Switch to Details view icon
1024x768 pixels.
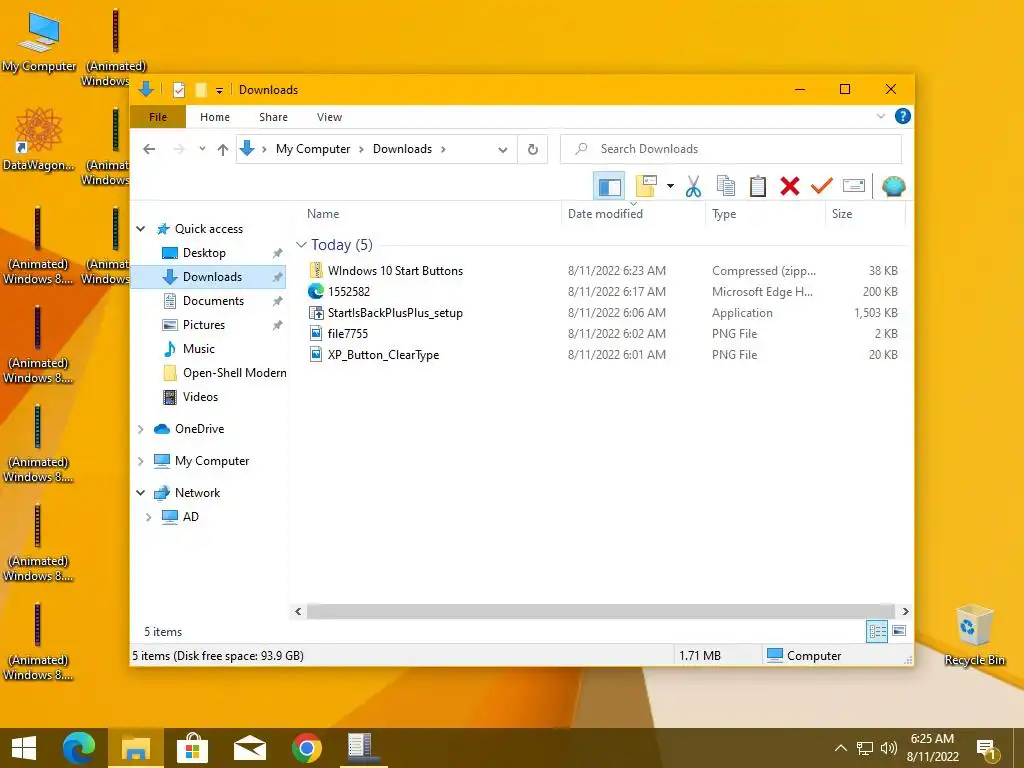(x=877, y=631)
